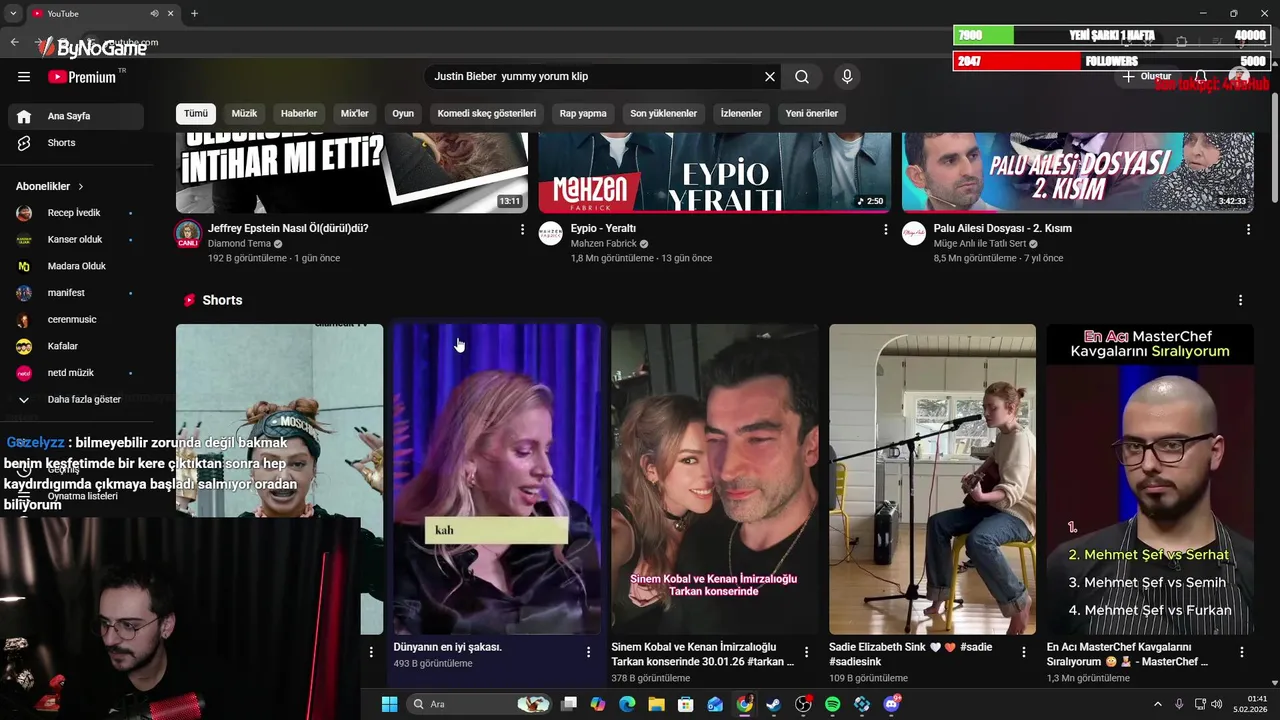
Task: Expand the Abonelikler section arrow
Action: pyautogui.click(x=81, y=187)
